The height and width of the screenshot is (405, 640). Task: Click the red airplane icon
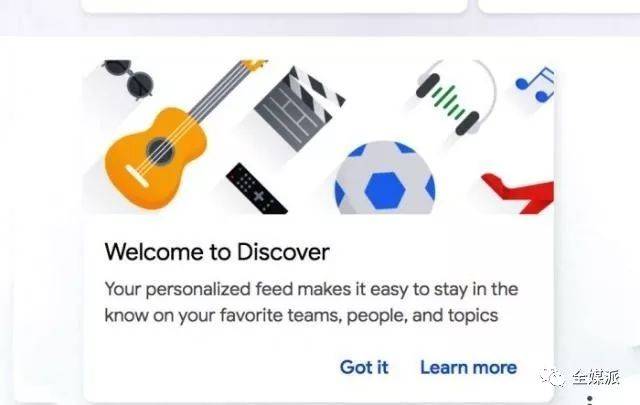tap(518, 194)
